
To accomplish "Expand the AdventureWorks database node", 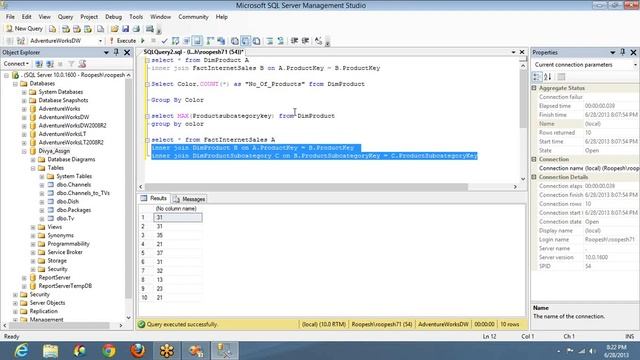I will pos(24,109).
